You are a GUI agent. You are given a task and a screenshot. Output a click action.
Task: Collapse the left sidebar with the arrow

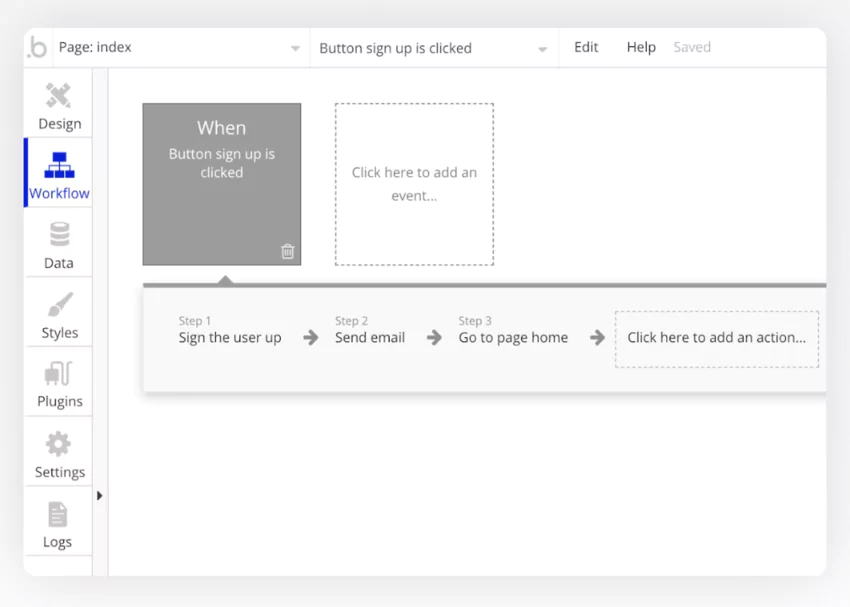coord(99,495)
